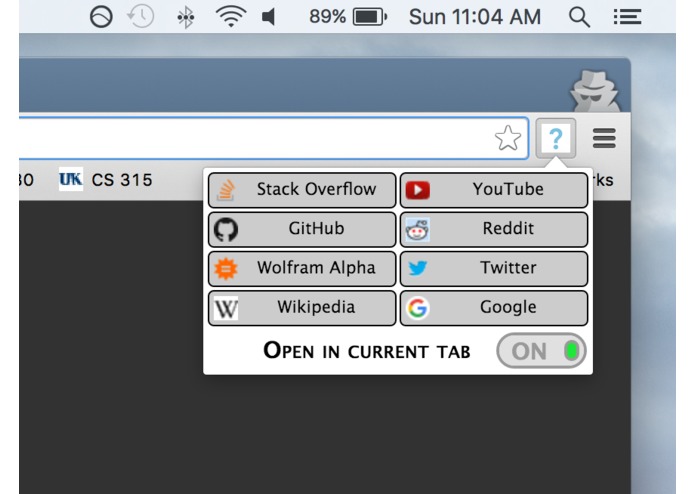Click the Google G logo icon
This screenshot has width=695, height=494.
pyautogui.click(x=418, y=308)
